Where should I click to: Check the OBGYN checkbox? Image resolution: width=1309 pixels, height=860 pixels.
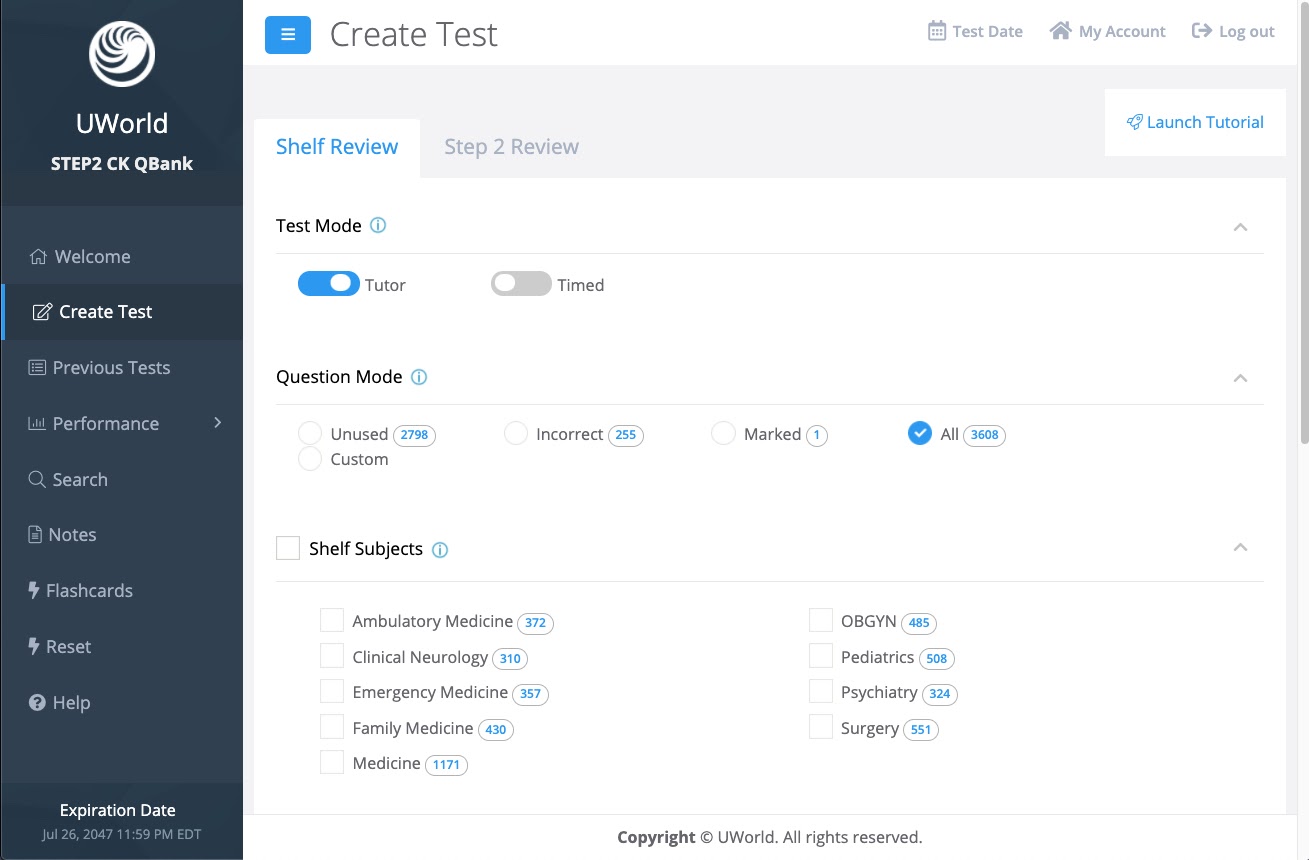tap(821, 620)
